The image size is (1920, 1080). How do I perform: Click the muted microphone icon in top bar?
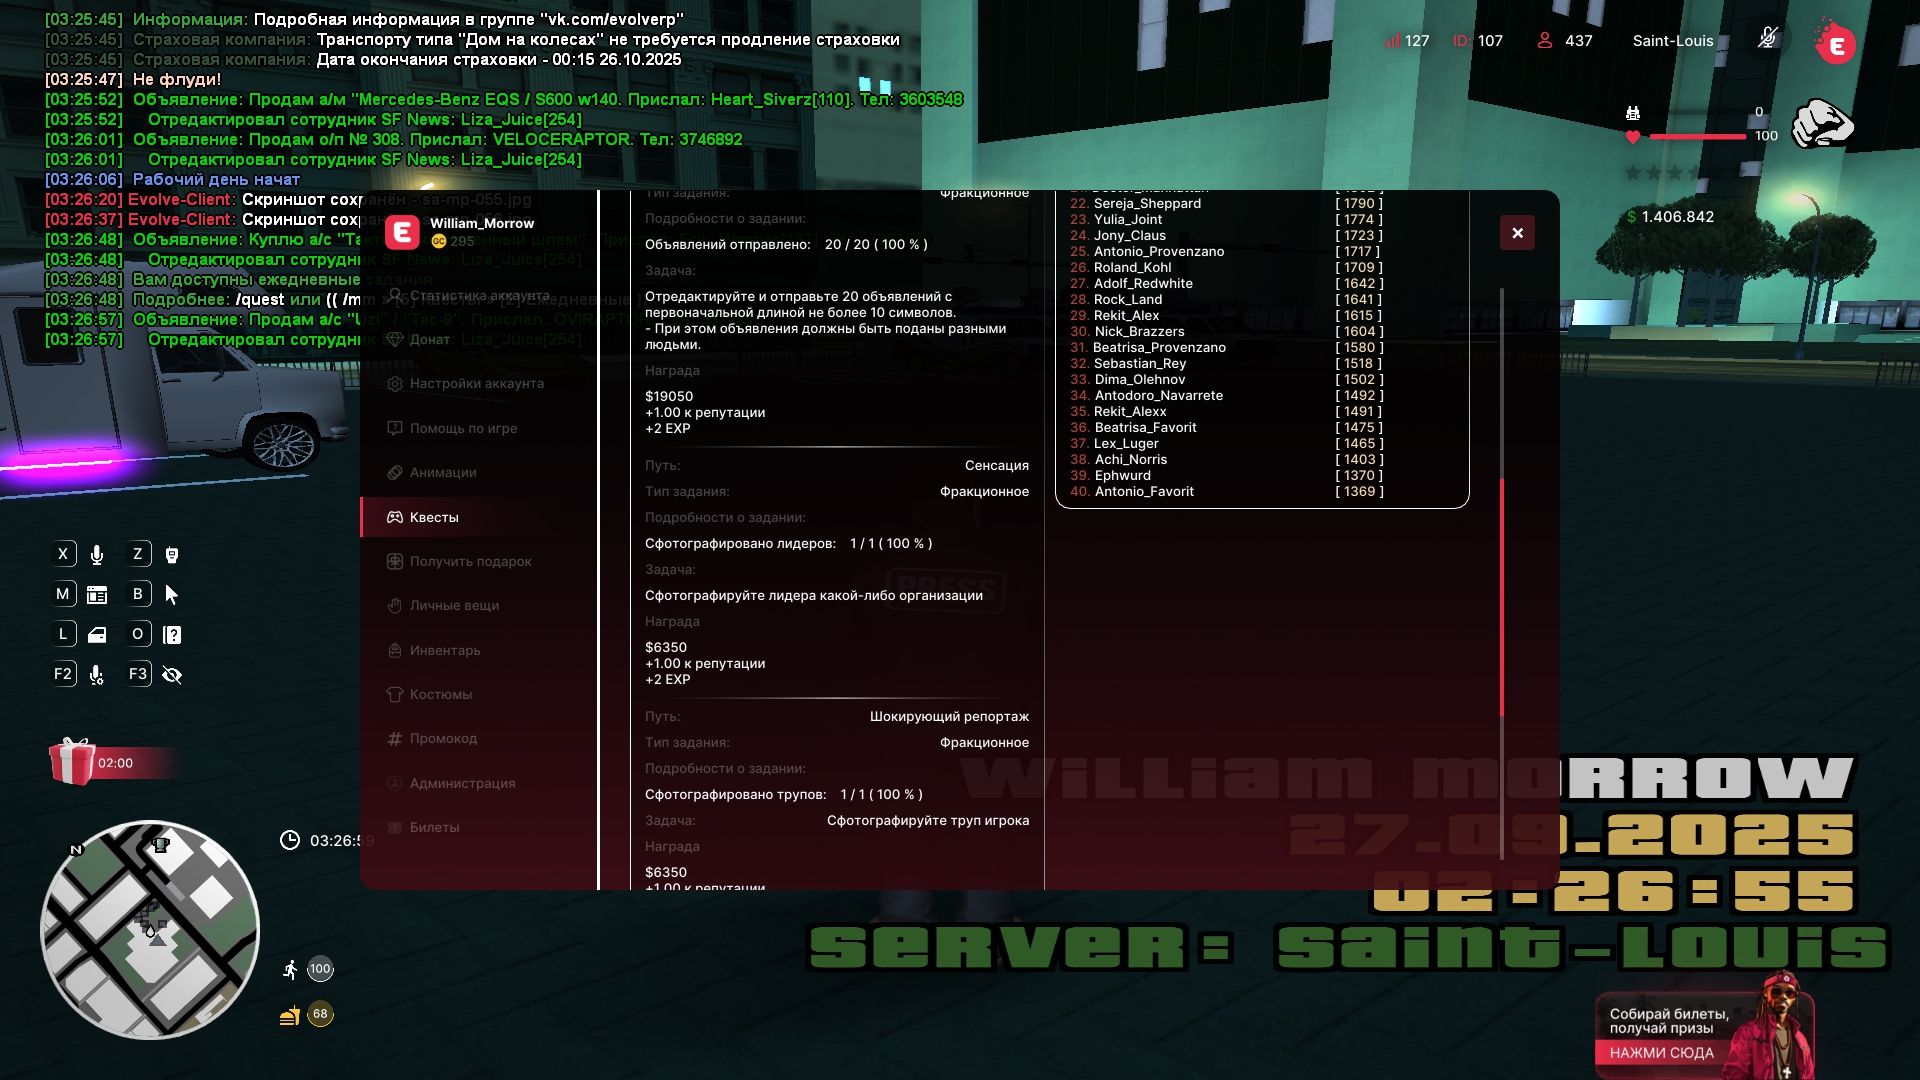pyautogui.click(x=1768, y=39)
